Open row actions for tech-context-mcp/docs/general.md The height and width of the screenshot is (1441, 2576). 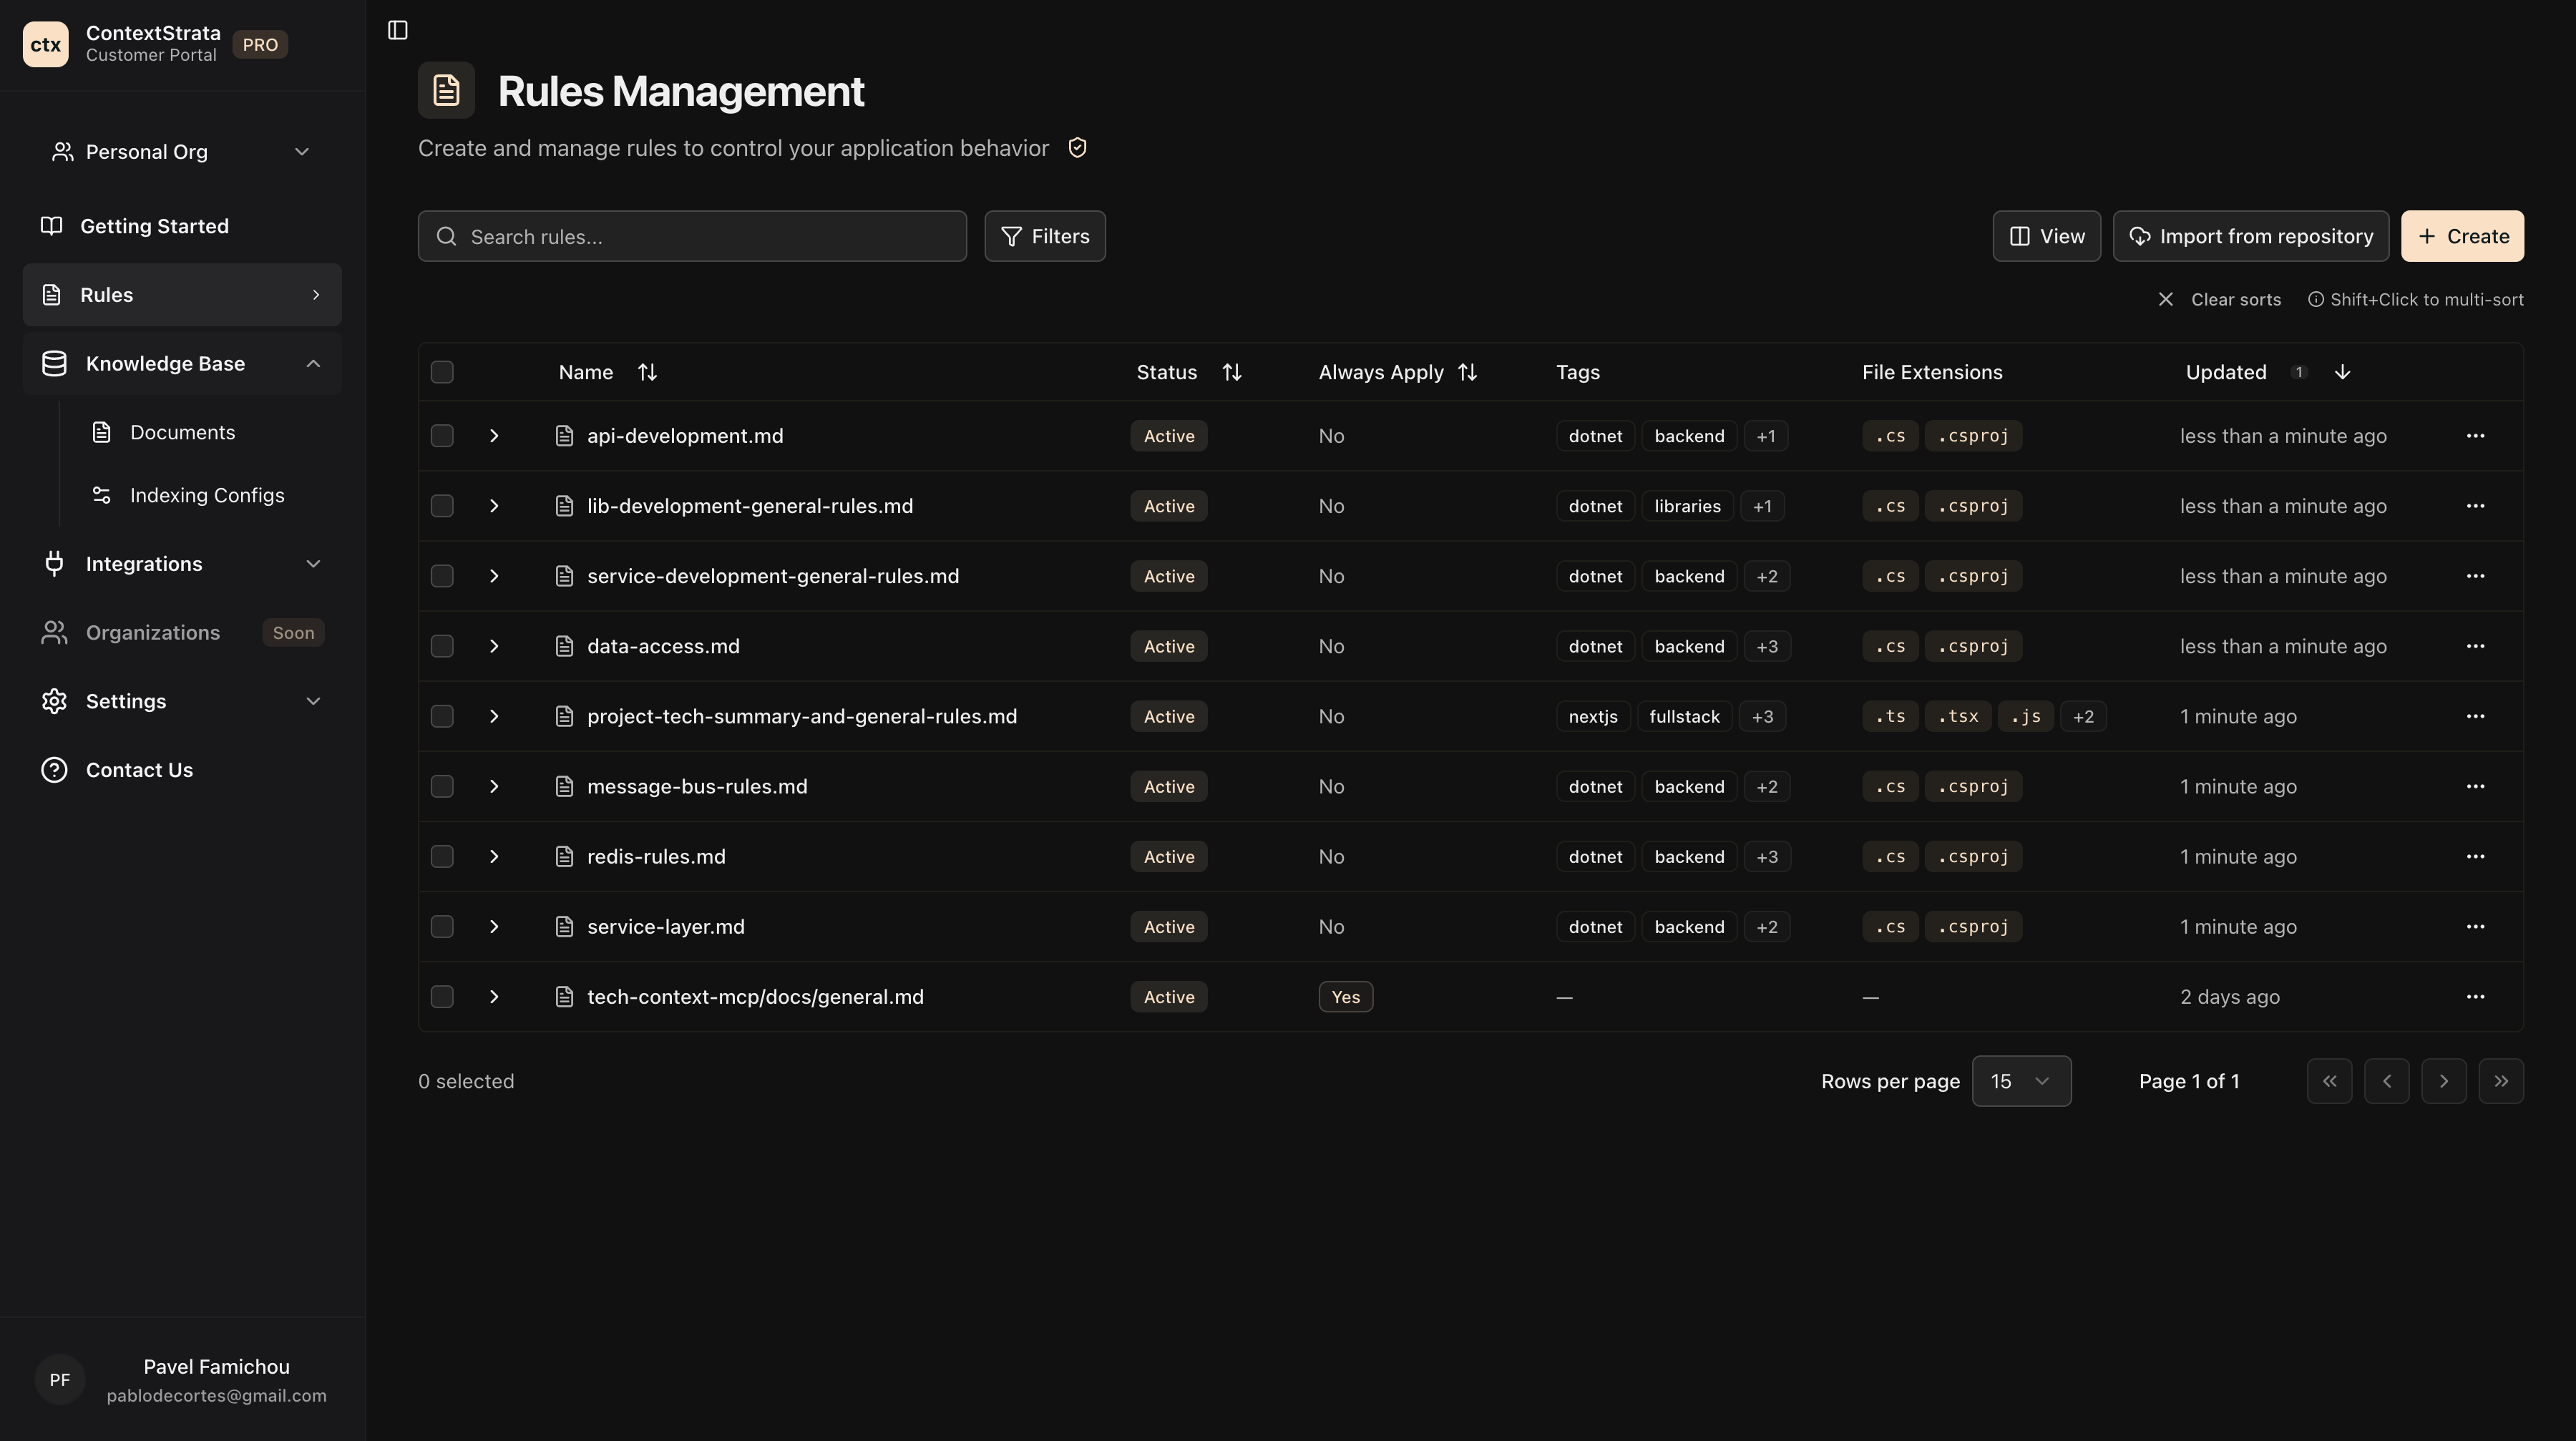(x=2475, y=996)
